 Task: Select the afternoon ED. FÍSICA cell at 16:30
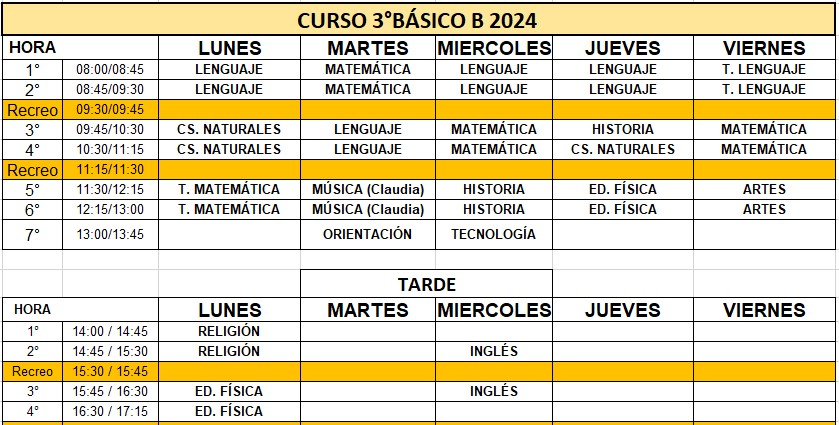230,411
